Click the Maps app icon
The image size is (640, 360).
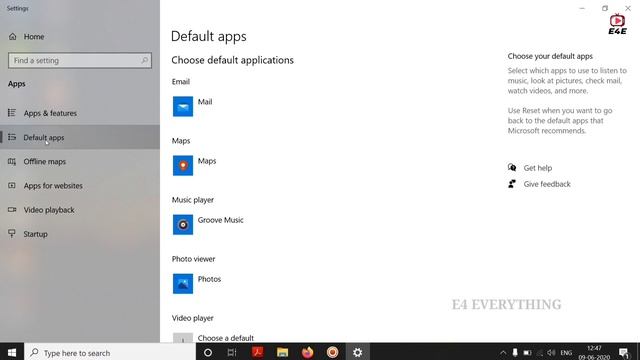(x=182, y=165)
